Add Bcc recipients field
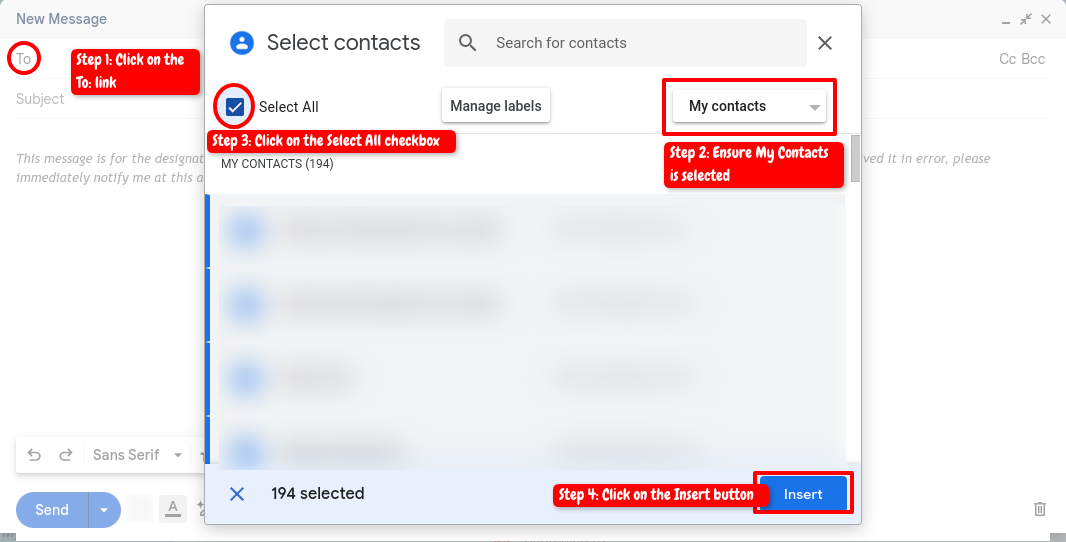 pyautogui.click(x=1033, y=59)
